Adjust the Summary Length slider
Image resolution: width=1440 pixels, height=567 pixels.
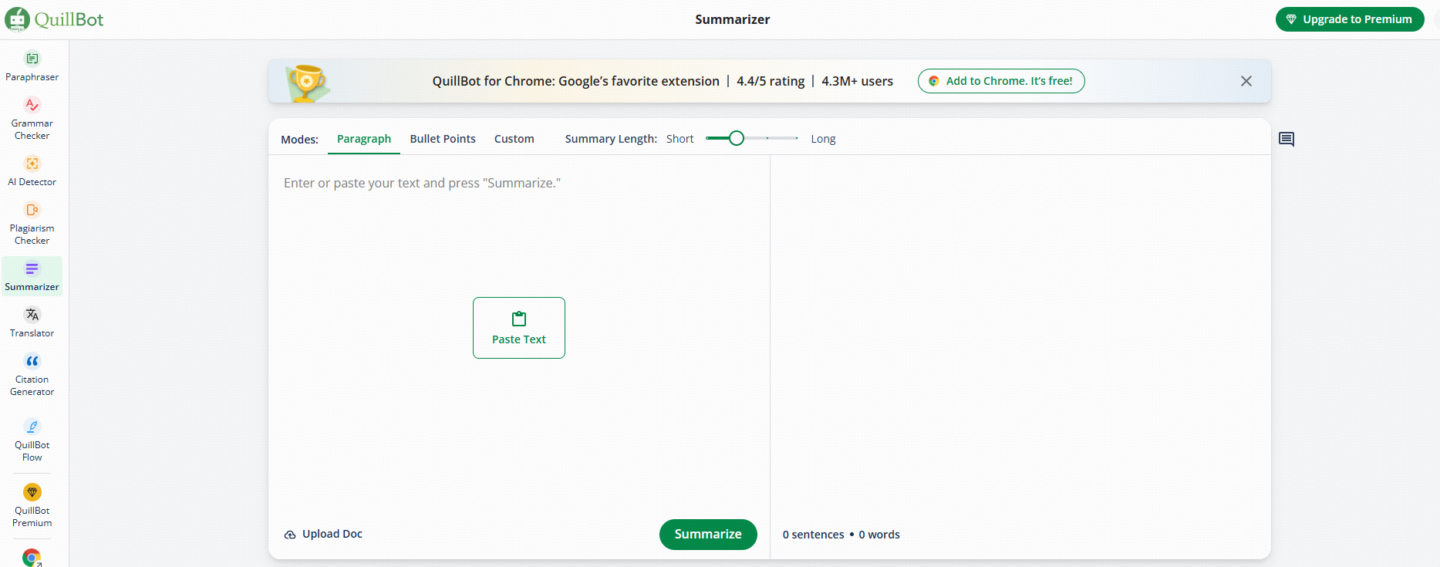tap(752, 138)
